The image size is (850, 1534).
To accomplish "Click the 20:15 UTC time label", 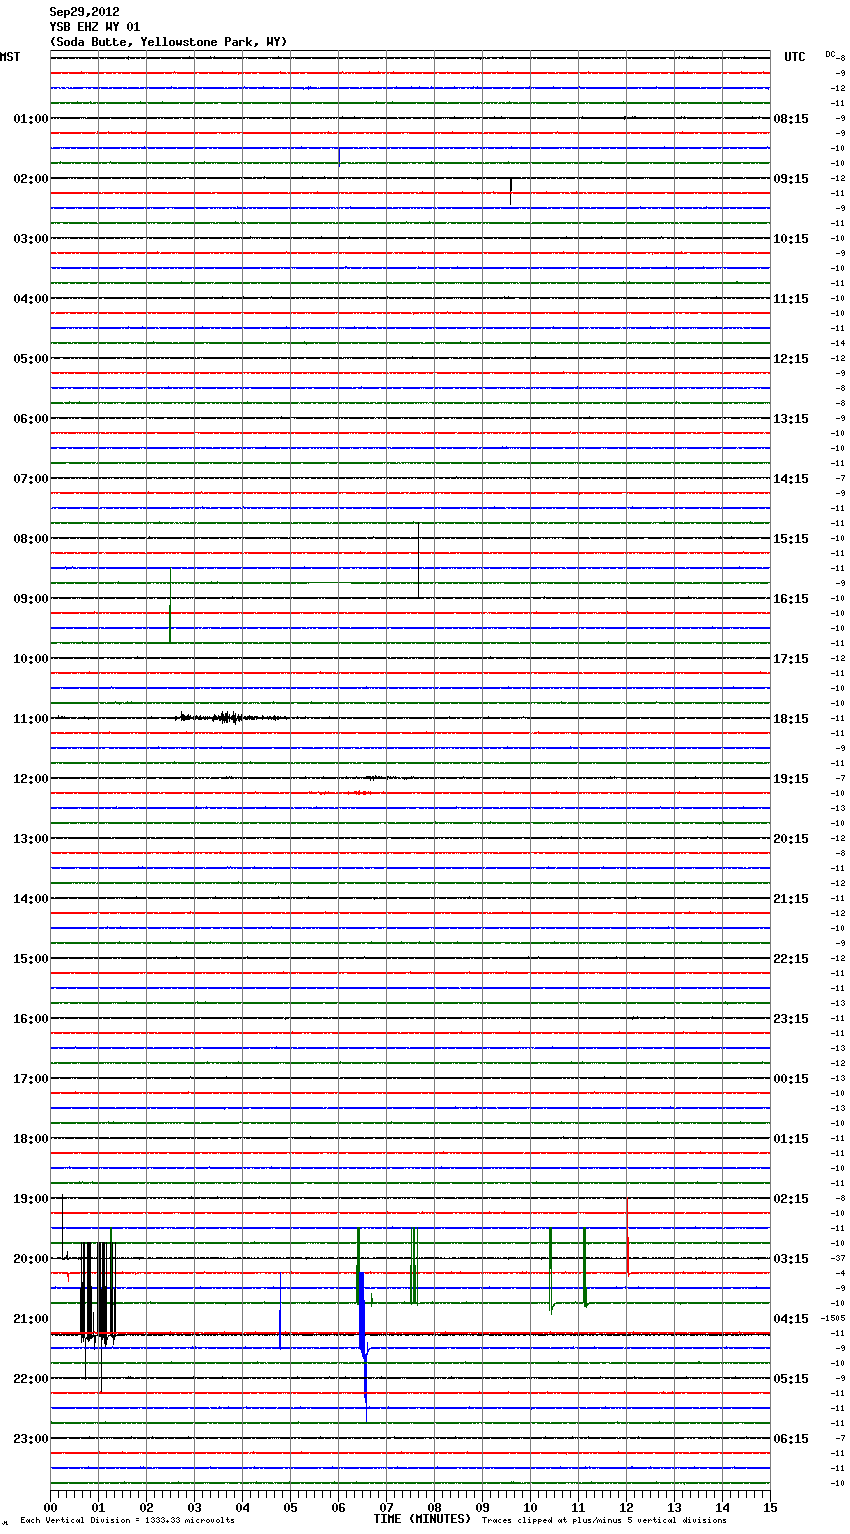I will 791,839.
